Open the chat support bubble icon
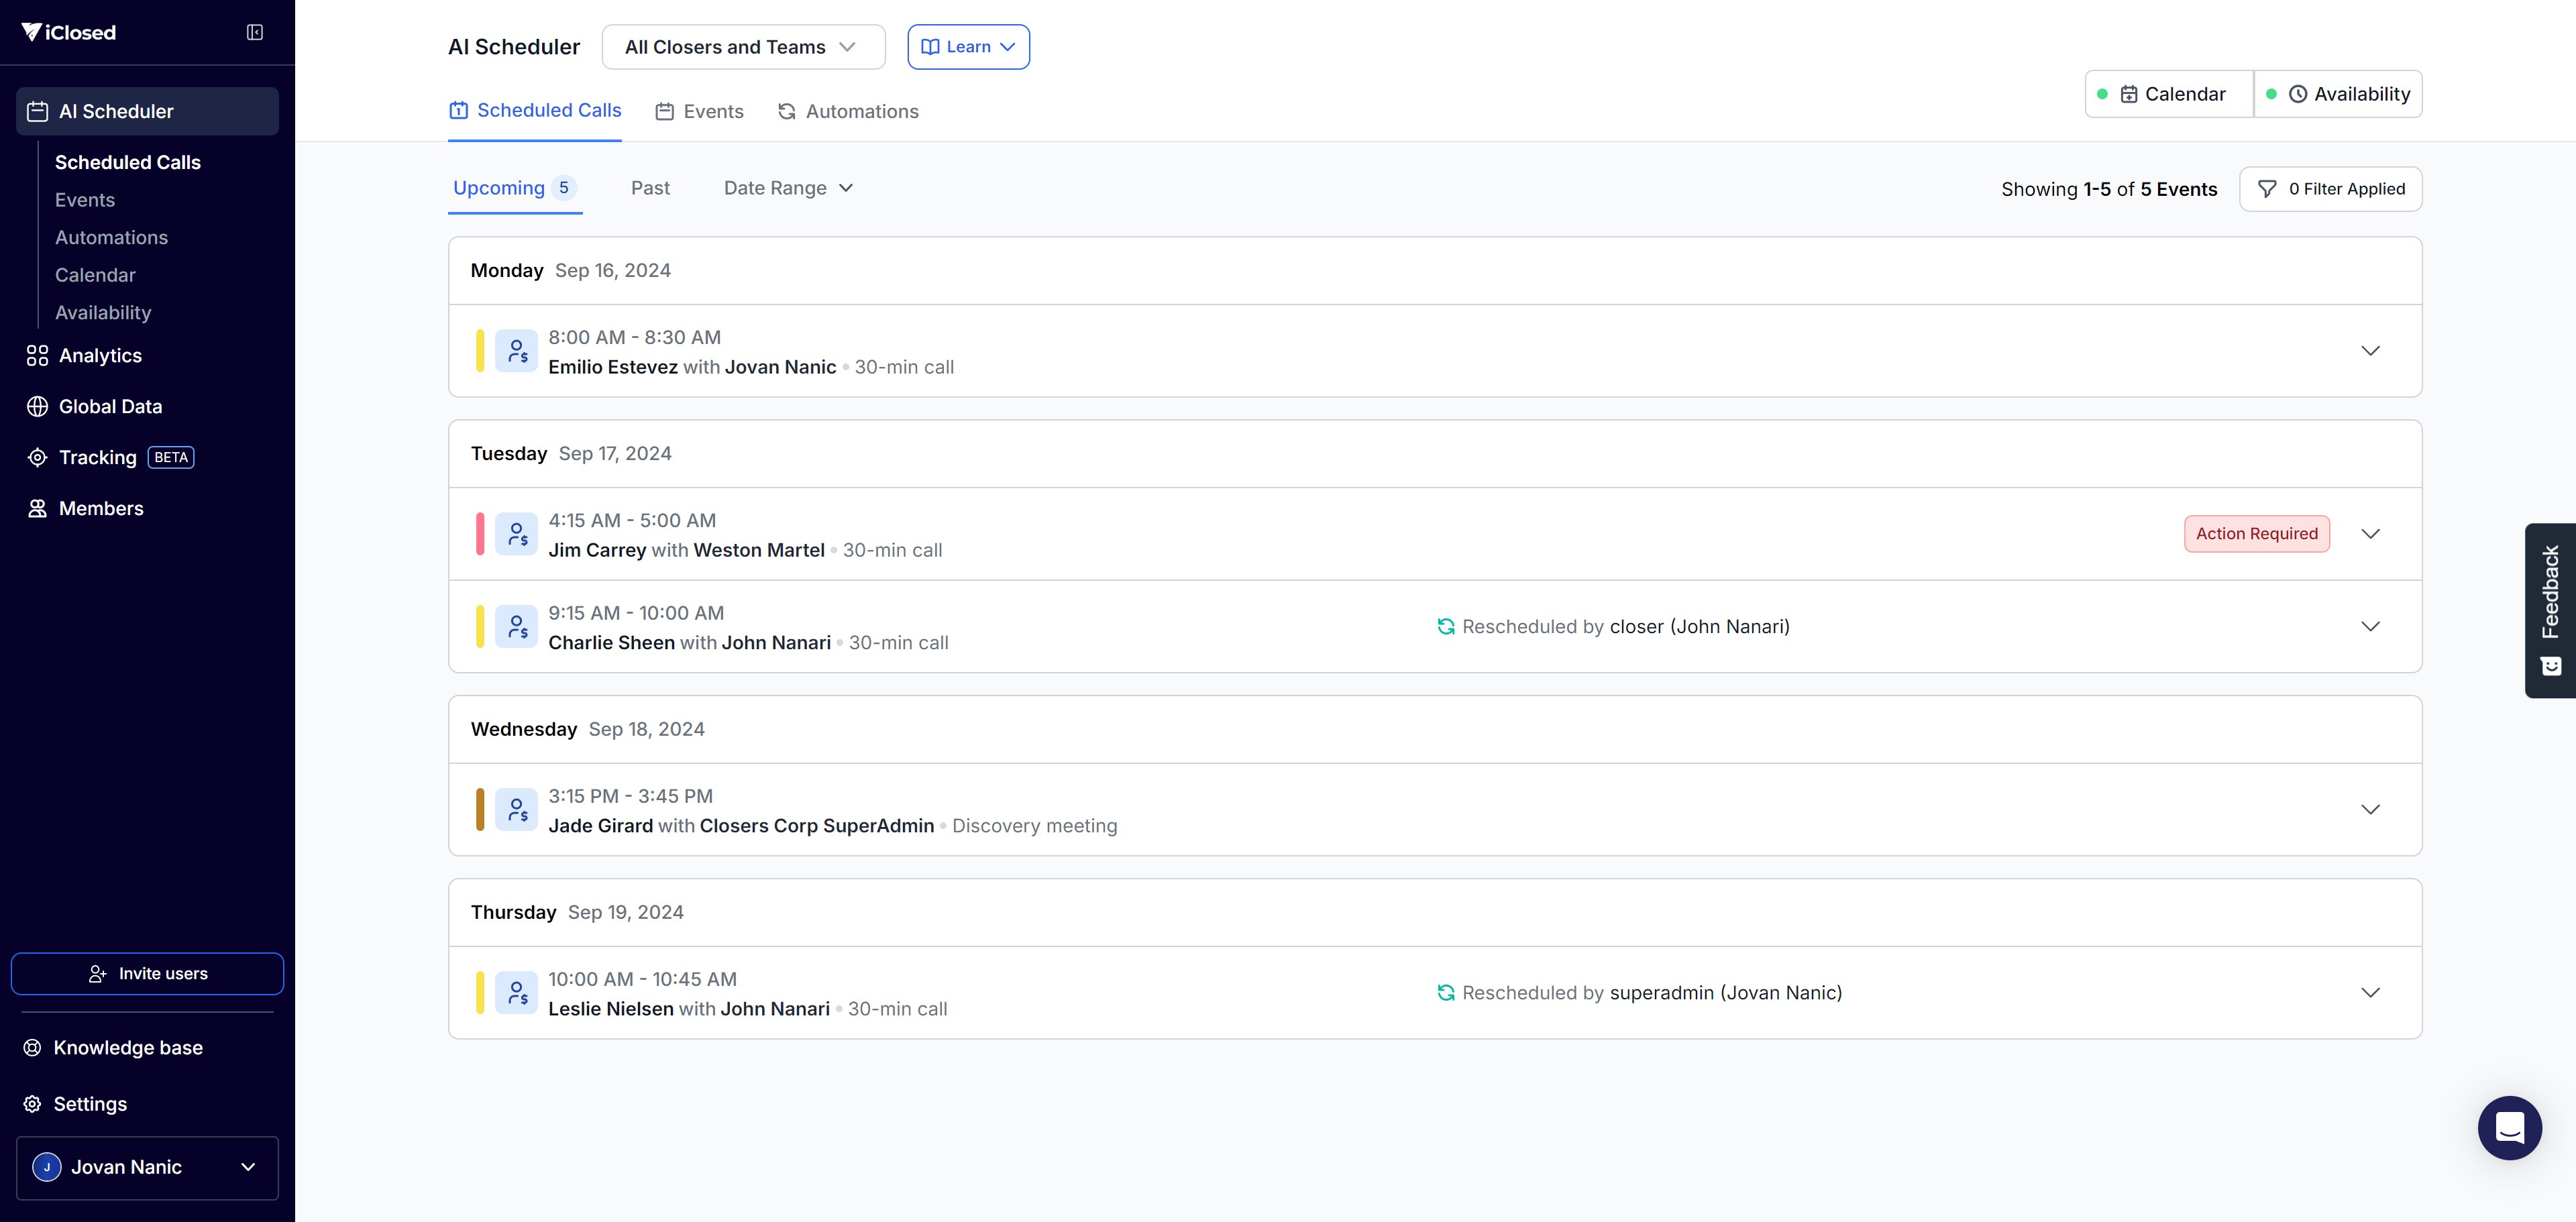Screen dimensions: 2576x1222 tap(2509, 1127)
